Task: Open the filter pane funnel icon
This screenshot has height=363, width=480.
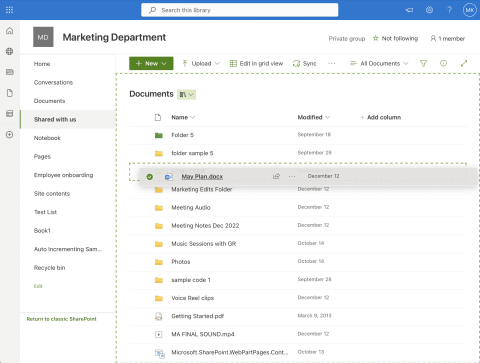Action: (x=423, y=63)
